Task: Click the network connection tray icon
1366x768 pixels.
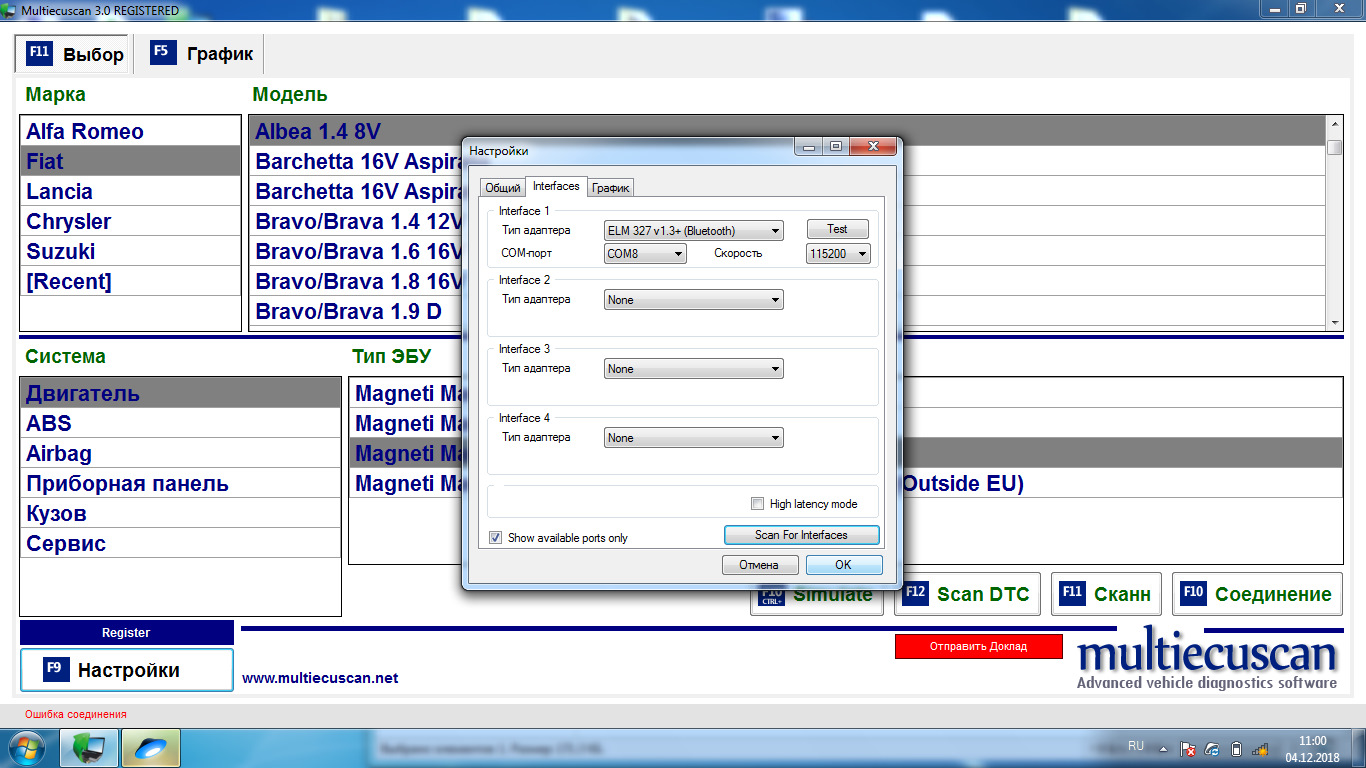Action: pos(1212,747)
